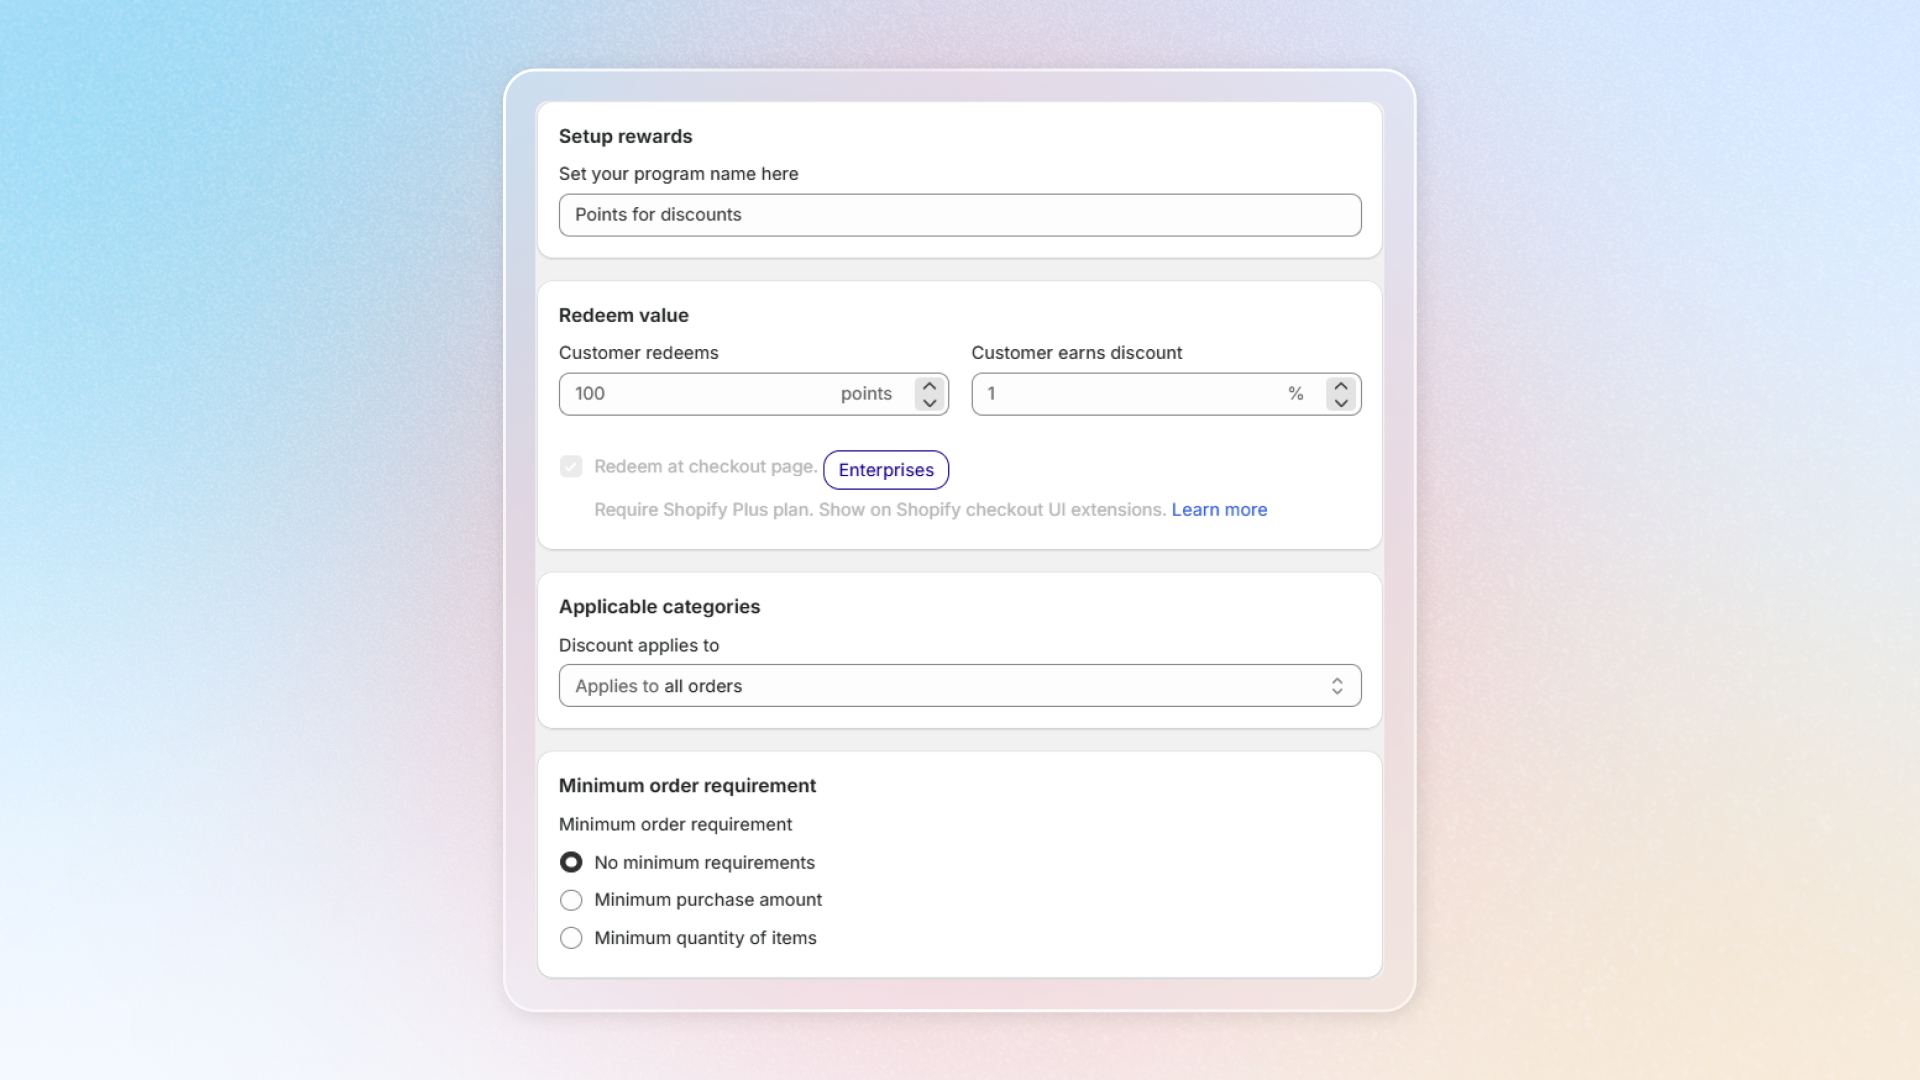Focus the Customer redeems points field
The width and height of the screenshot is (1920, 1080).
(700, 394)
